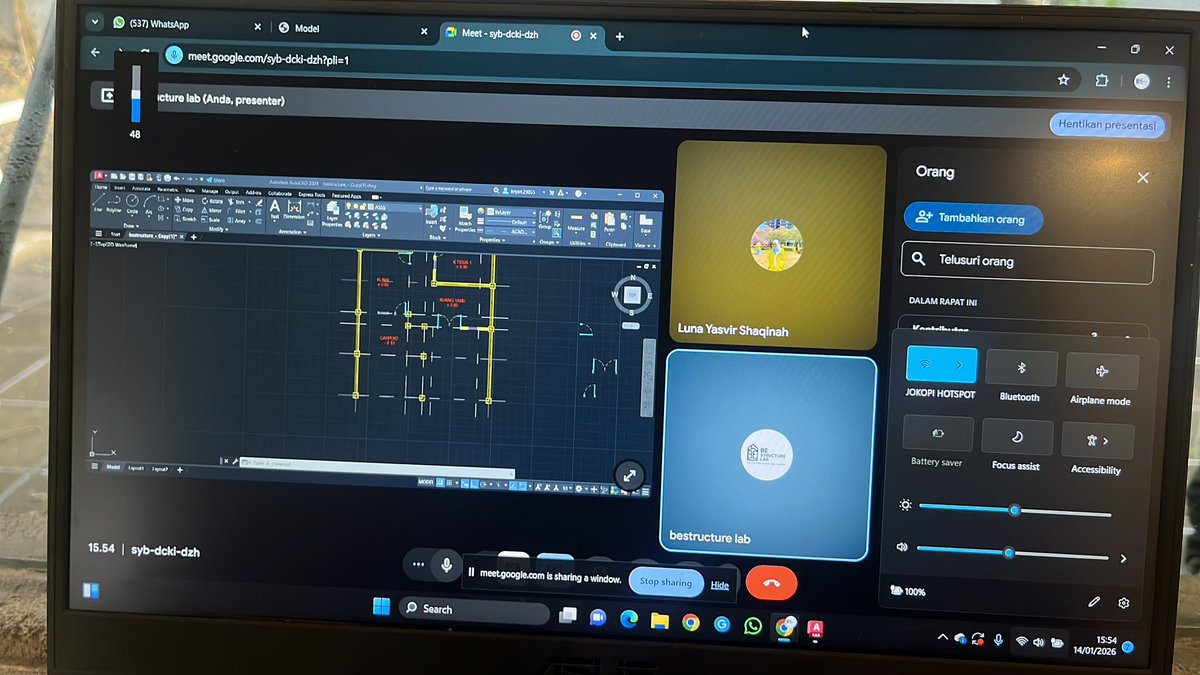Show hidden system tray icons
Screen dimensions: 1200x675
point(941,637)
